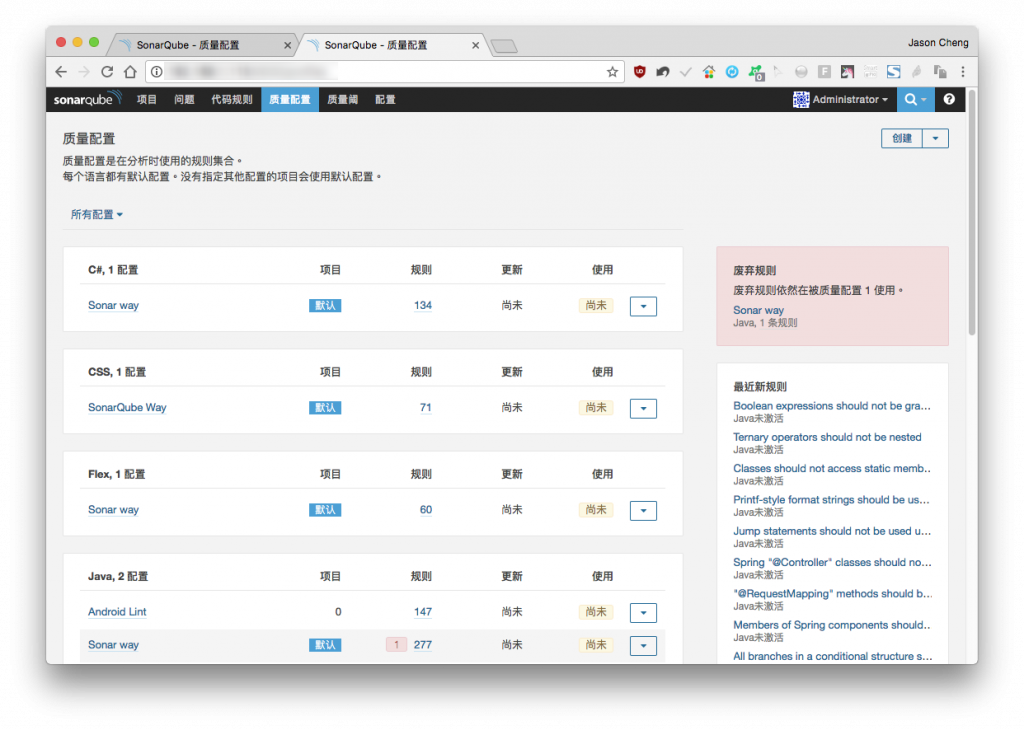Go forward in browser history
This screenshot has height=730, width=1024.
(84, 72)
